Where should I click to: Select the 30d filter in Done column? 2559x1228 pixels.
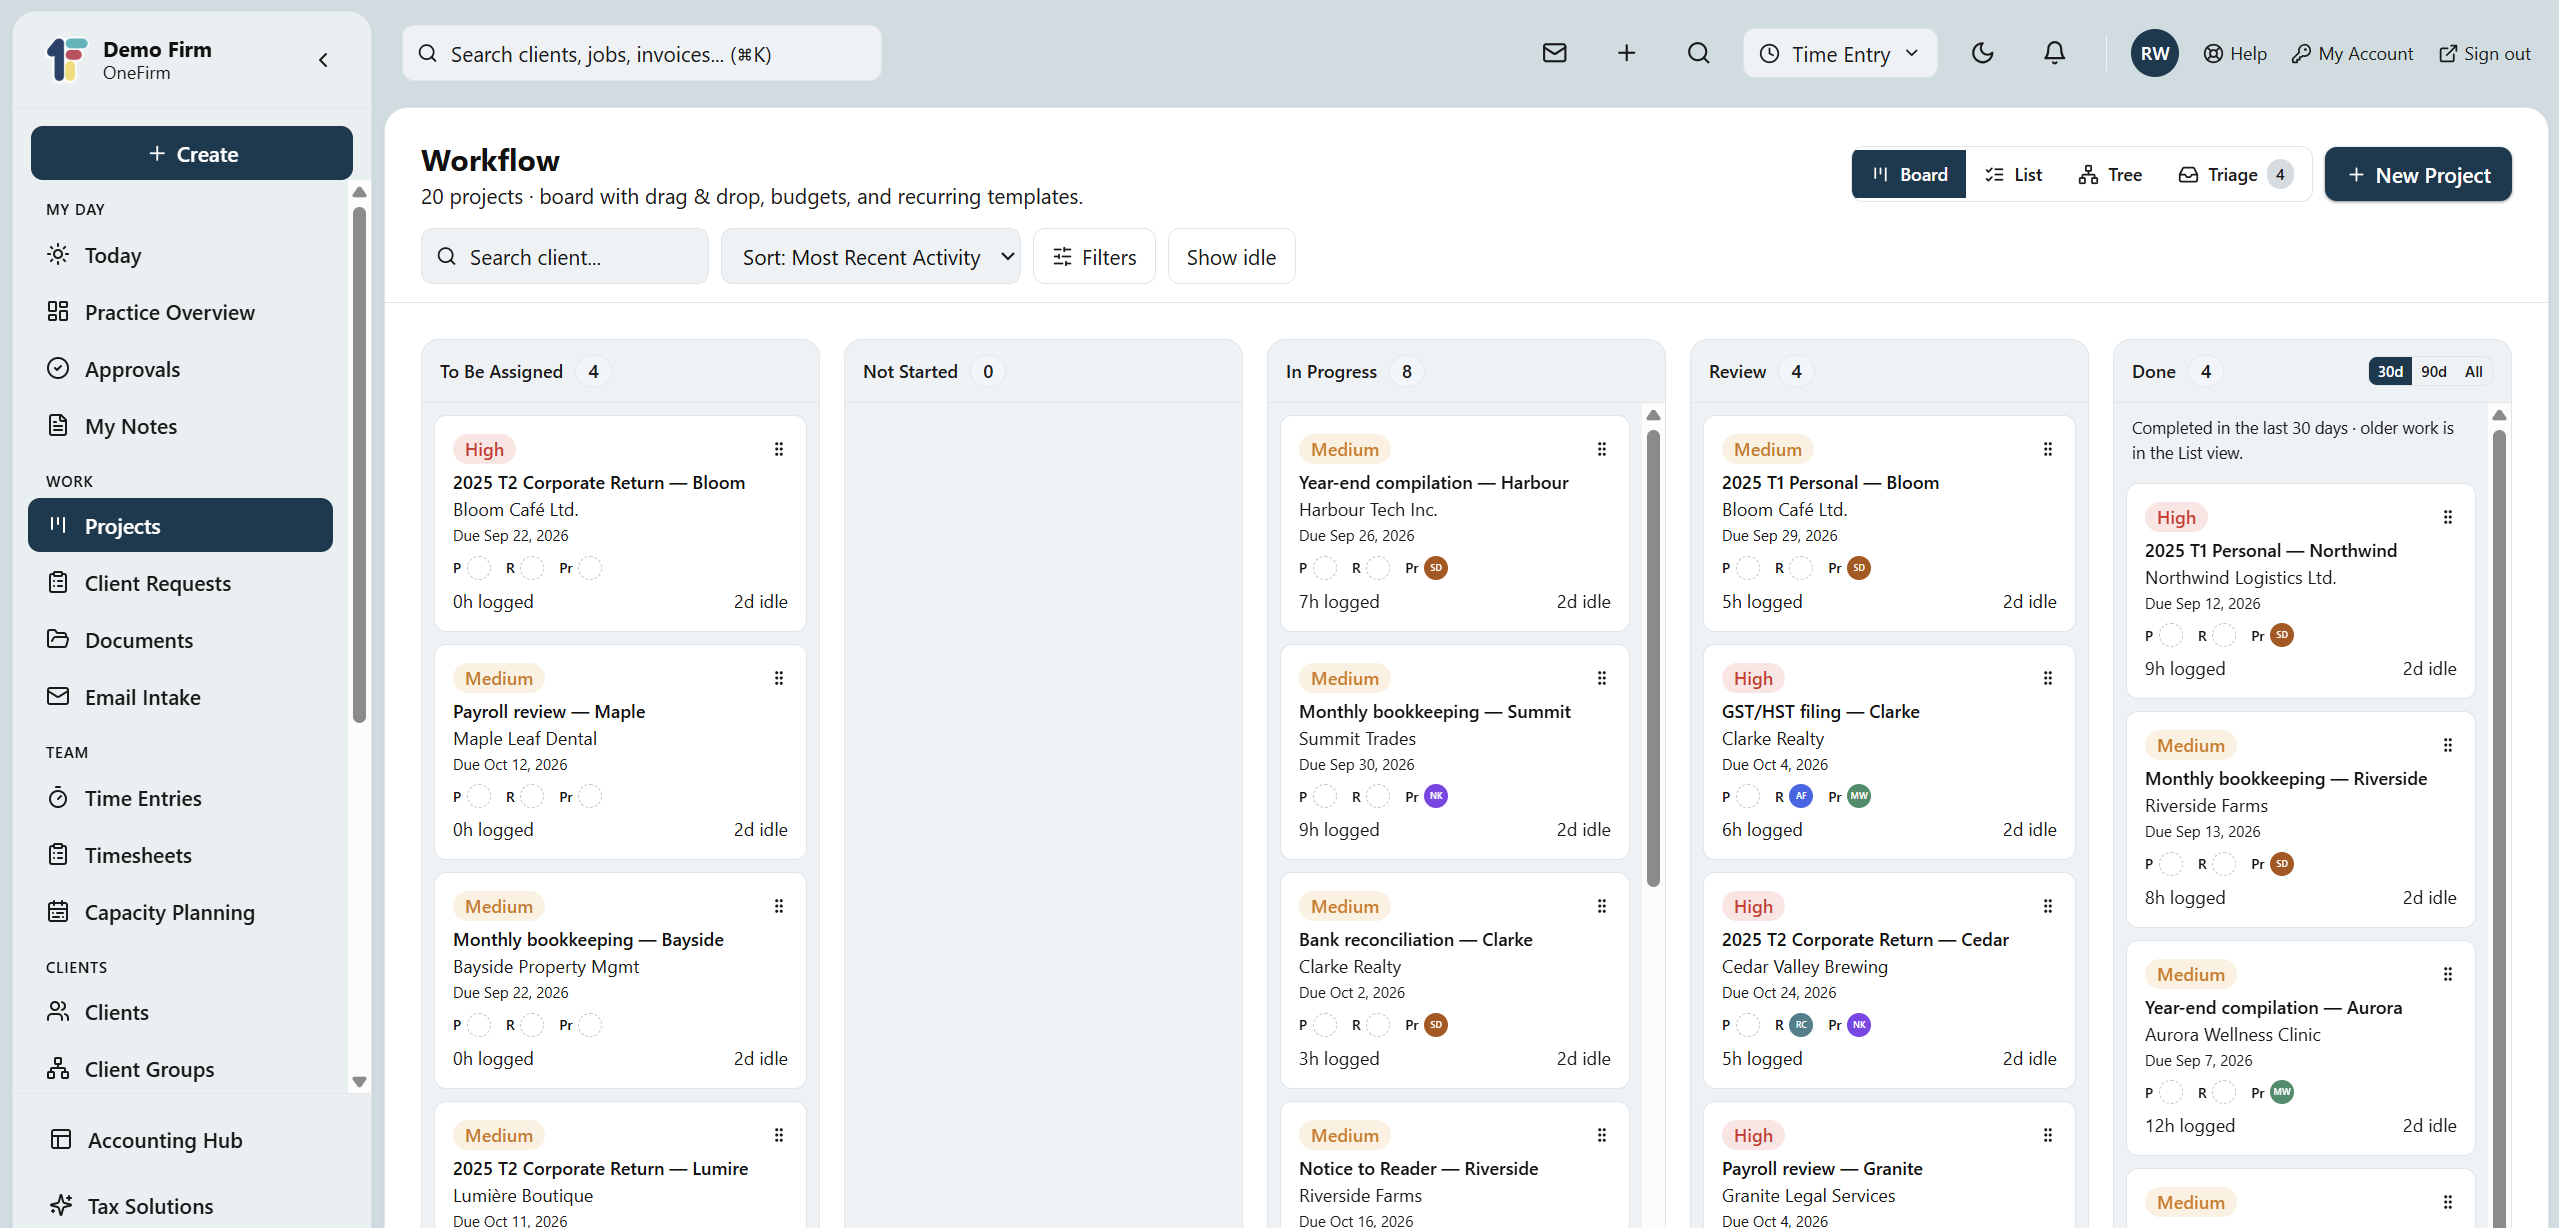point(2389,372)
